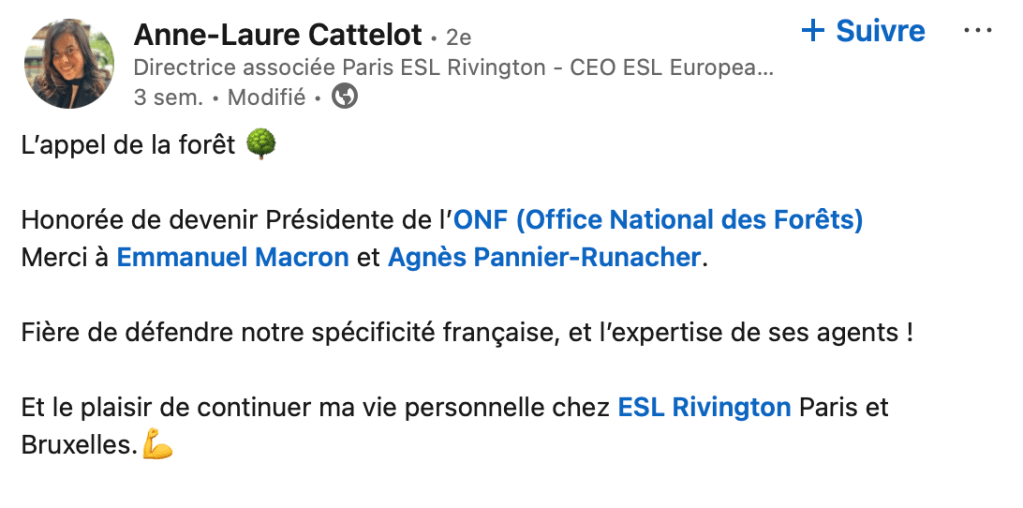The image size is (1023, 508).
Task: Open the author name Anne-Laure Cattelot
Action: (x=277, y=35)
